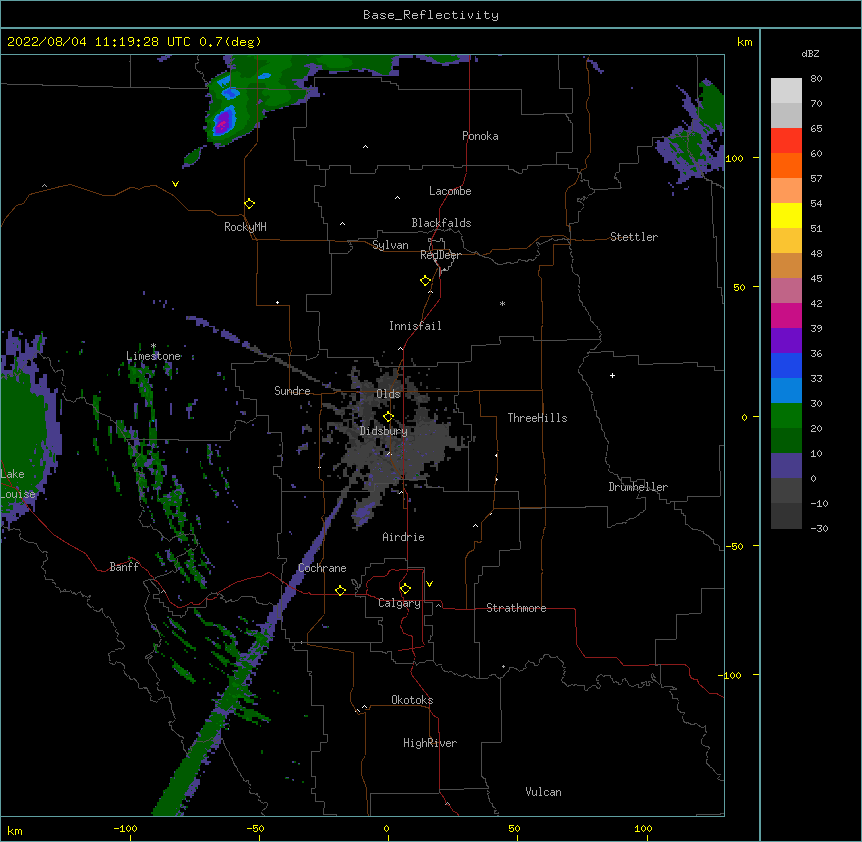Click the Blackfalds city label
The height and width of the screenshot is (842, 862).
click(441, 223)
